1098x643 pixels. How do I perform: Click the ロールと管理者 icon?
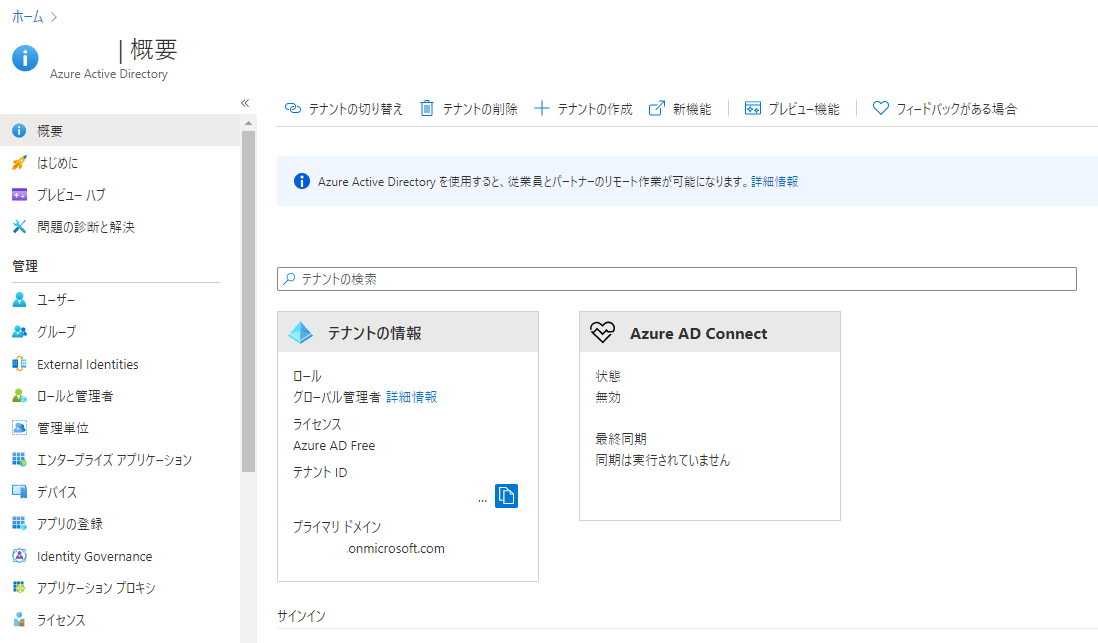[19, 396]
